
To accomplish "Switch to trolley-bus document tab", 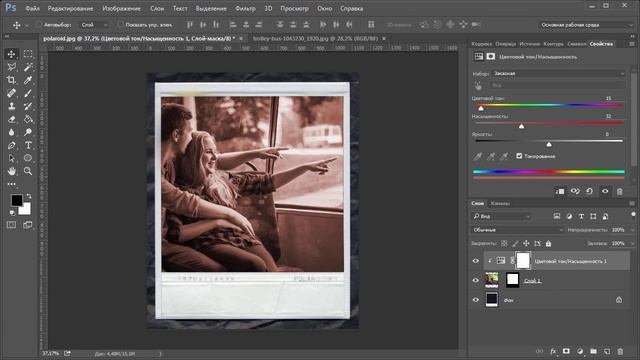I will pos(315,38).
